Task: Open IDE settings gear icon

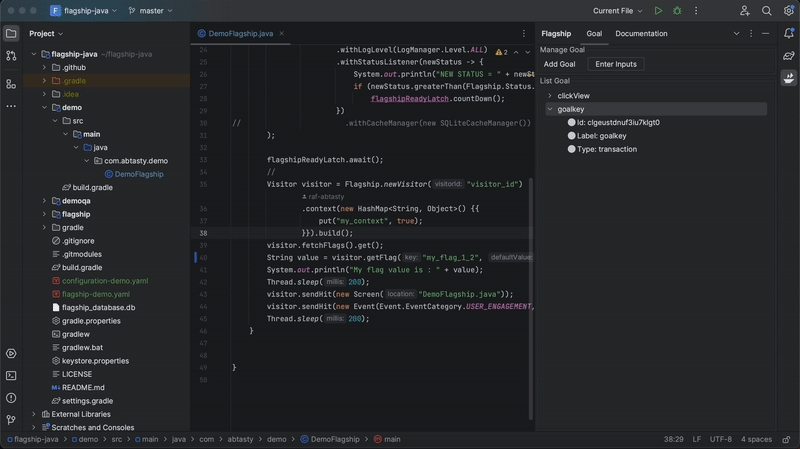Action: [788, 11]
